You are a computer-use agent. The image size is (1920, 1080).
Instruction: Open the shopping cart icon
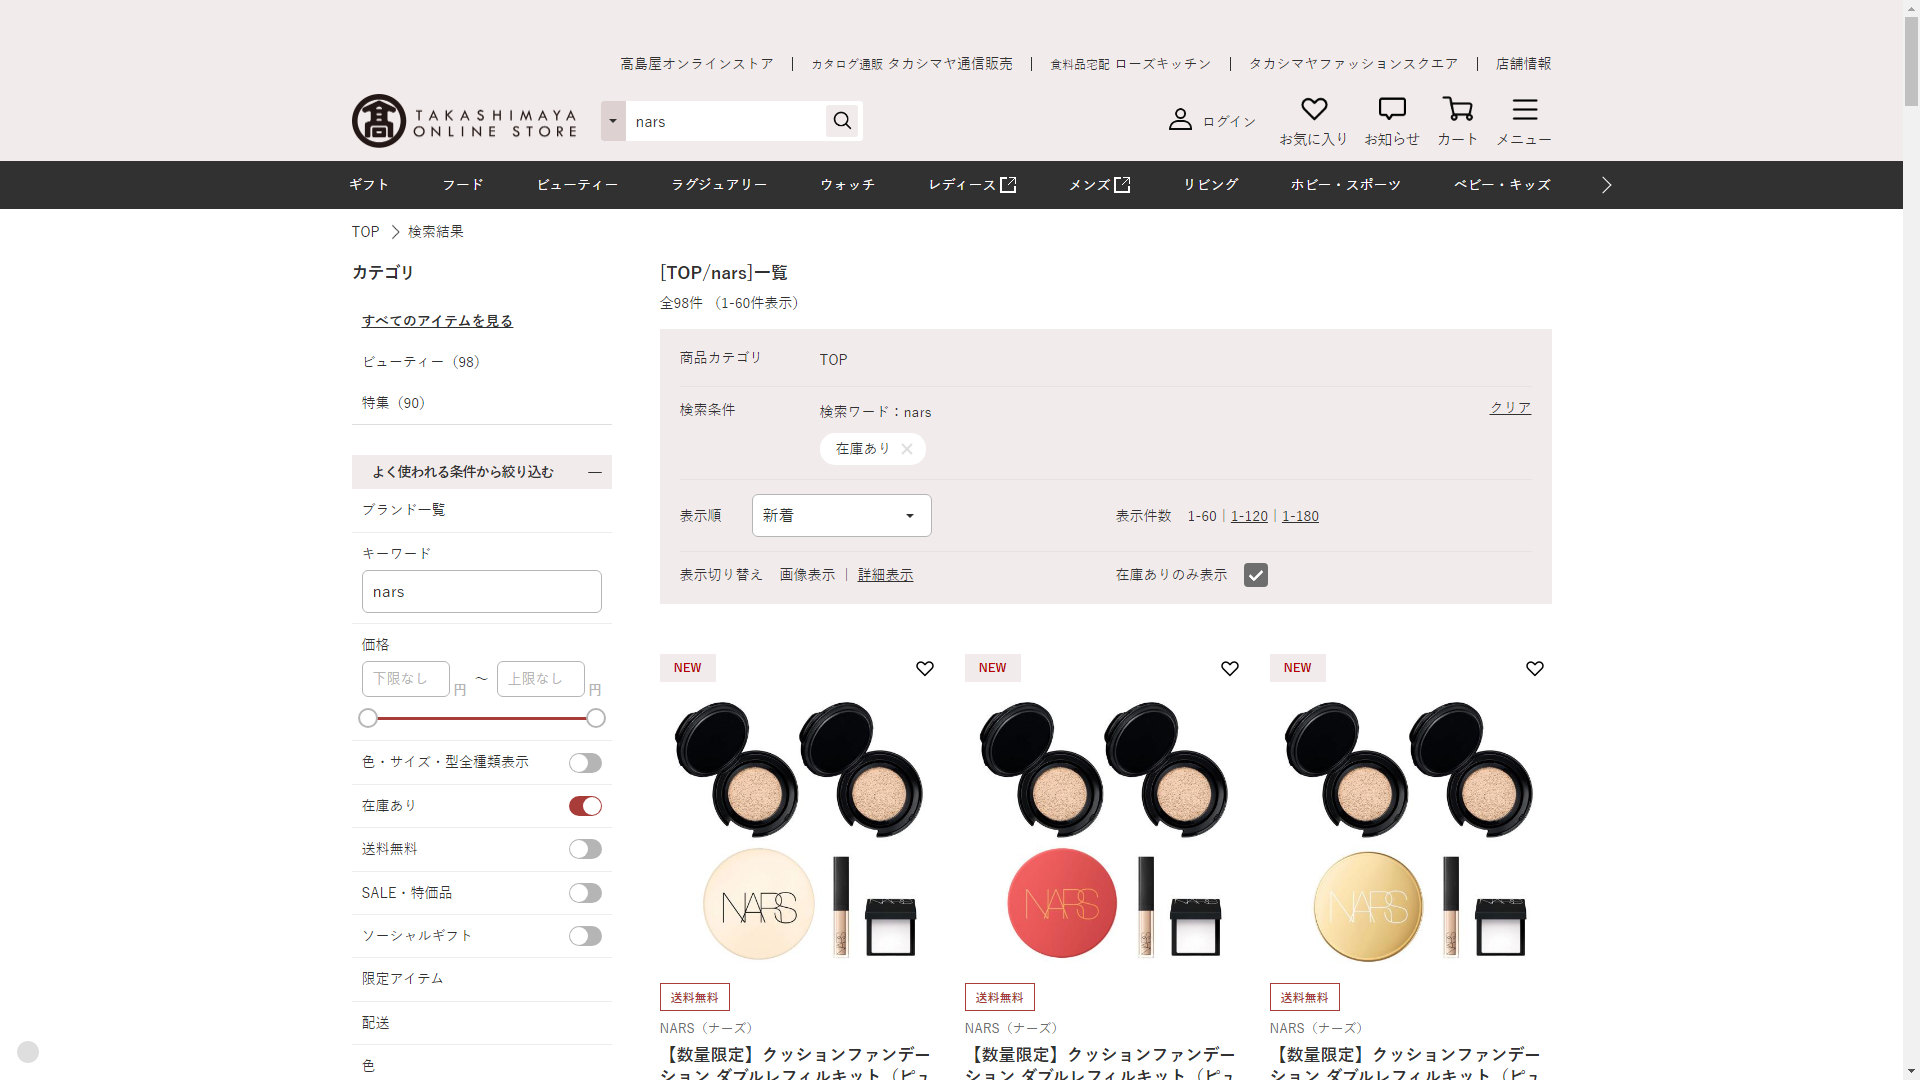tap(1457, 109)
